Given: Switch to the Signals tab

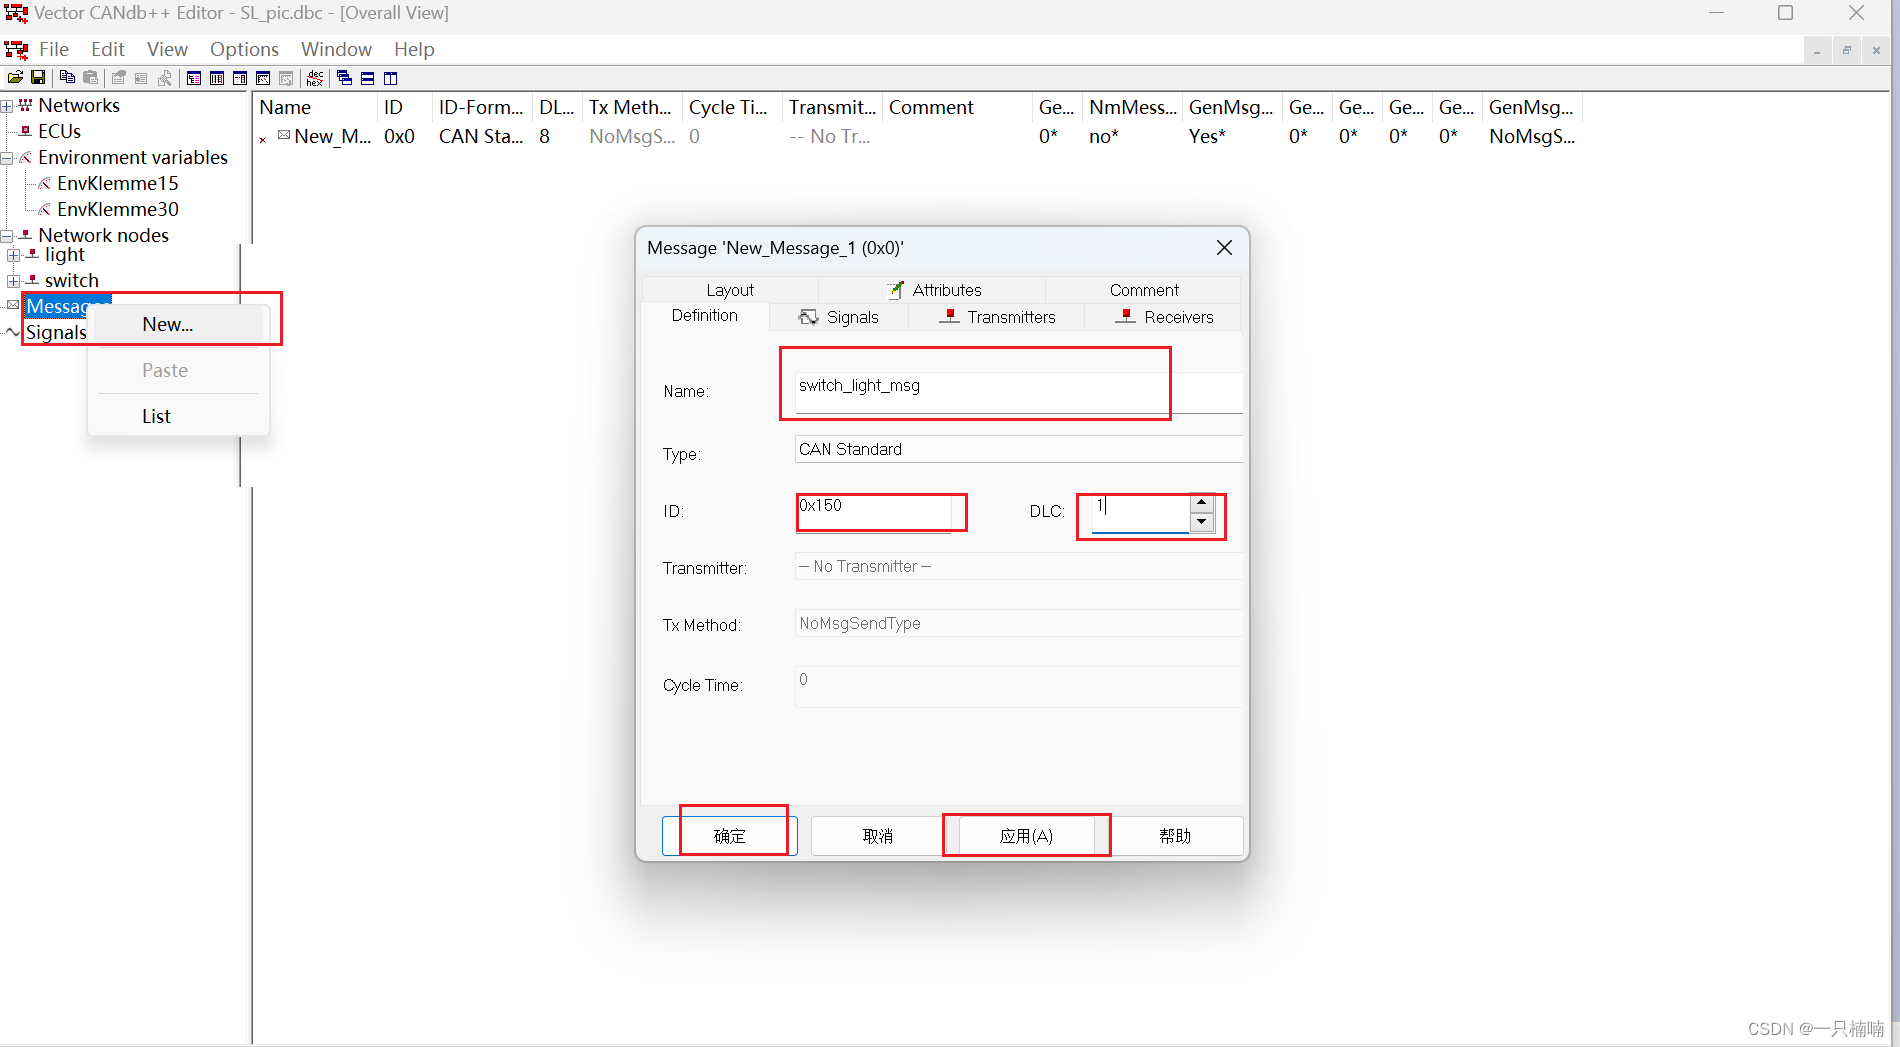Looking at the screenshot, I should pyautogui.click(x=839, y=317).
